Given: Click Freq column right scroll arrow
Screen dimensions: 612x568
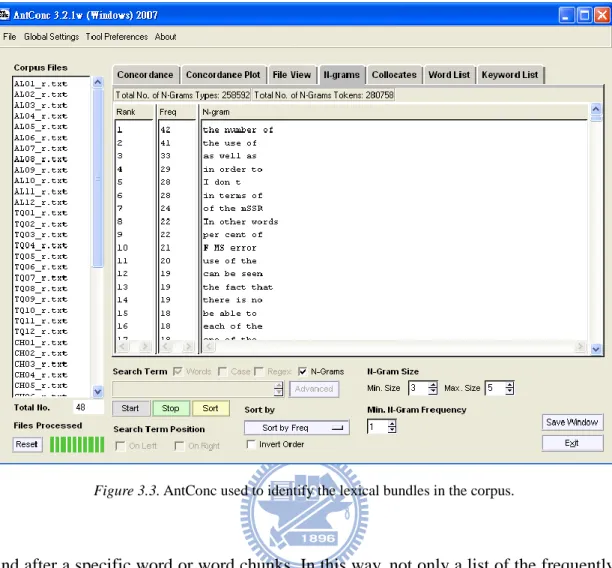Looking at the screenshot, I should 188,346.
